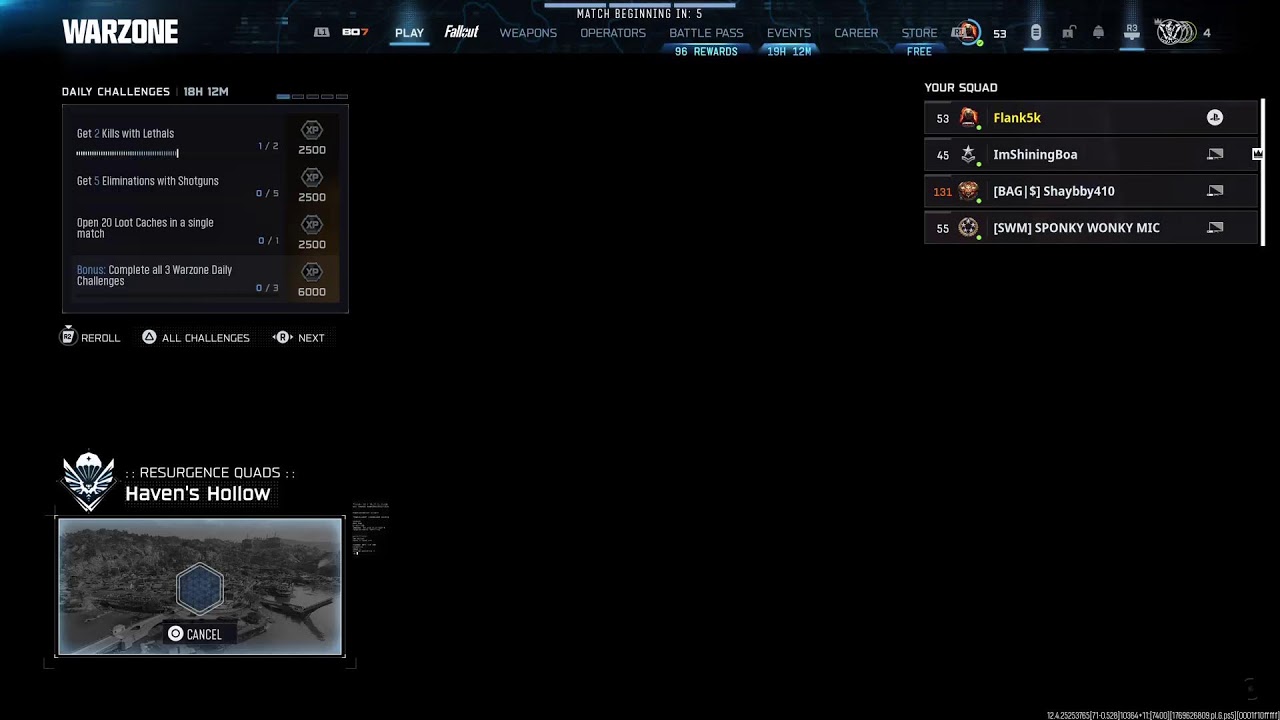1280x720 pixels.
Task: Click the R3 social menu icon
Action: (x=1132, y=33)
